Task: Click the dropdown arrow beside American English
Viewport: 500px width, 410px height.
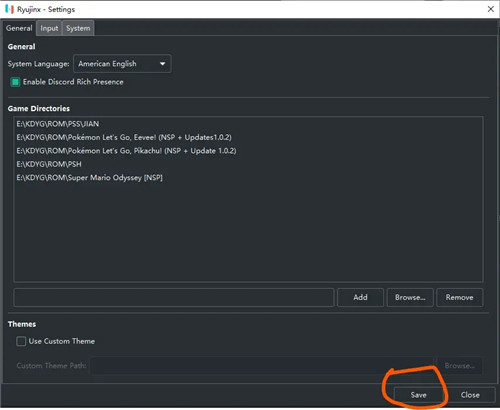Action: [162, 64]
